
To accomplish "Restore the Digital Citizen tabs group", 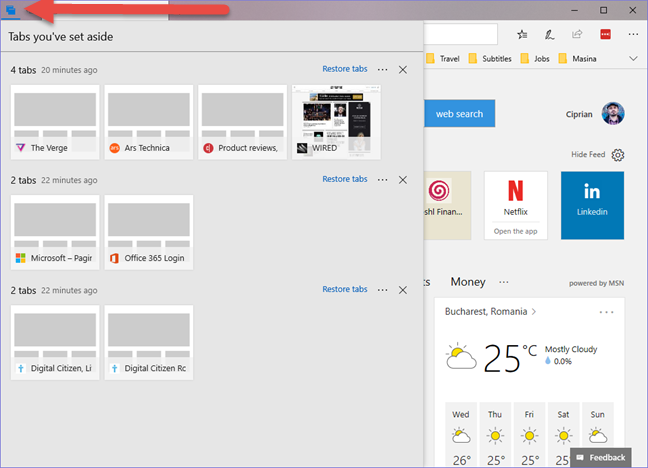I will tap(345, 289).
